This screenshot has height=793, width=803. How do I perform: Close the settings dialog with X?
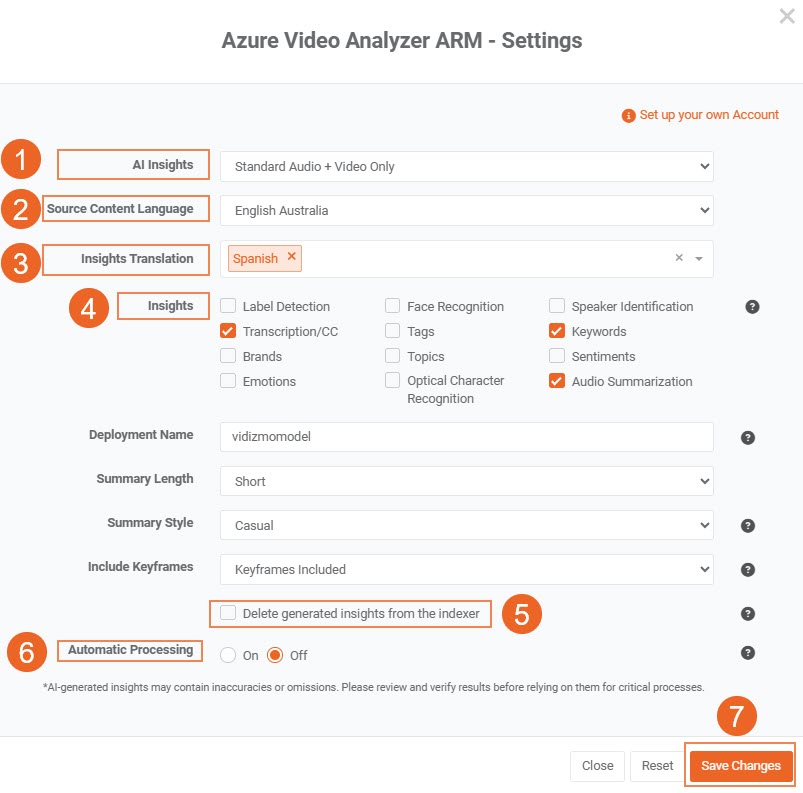pyautogui.click(x=786, y=15)
